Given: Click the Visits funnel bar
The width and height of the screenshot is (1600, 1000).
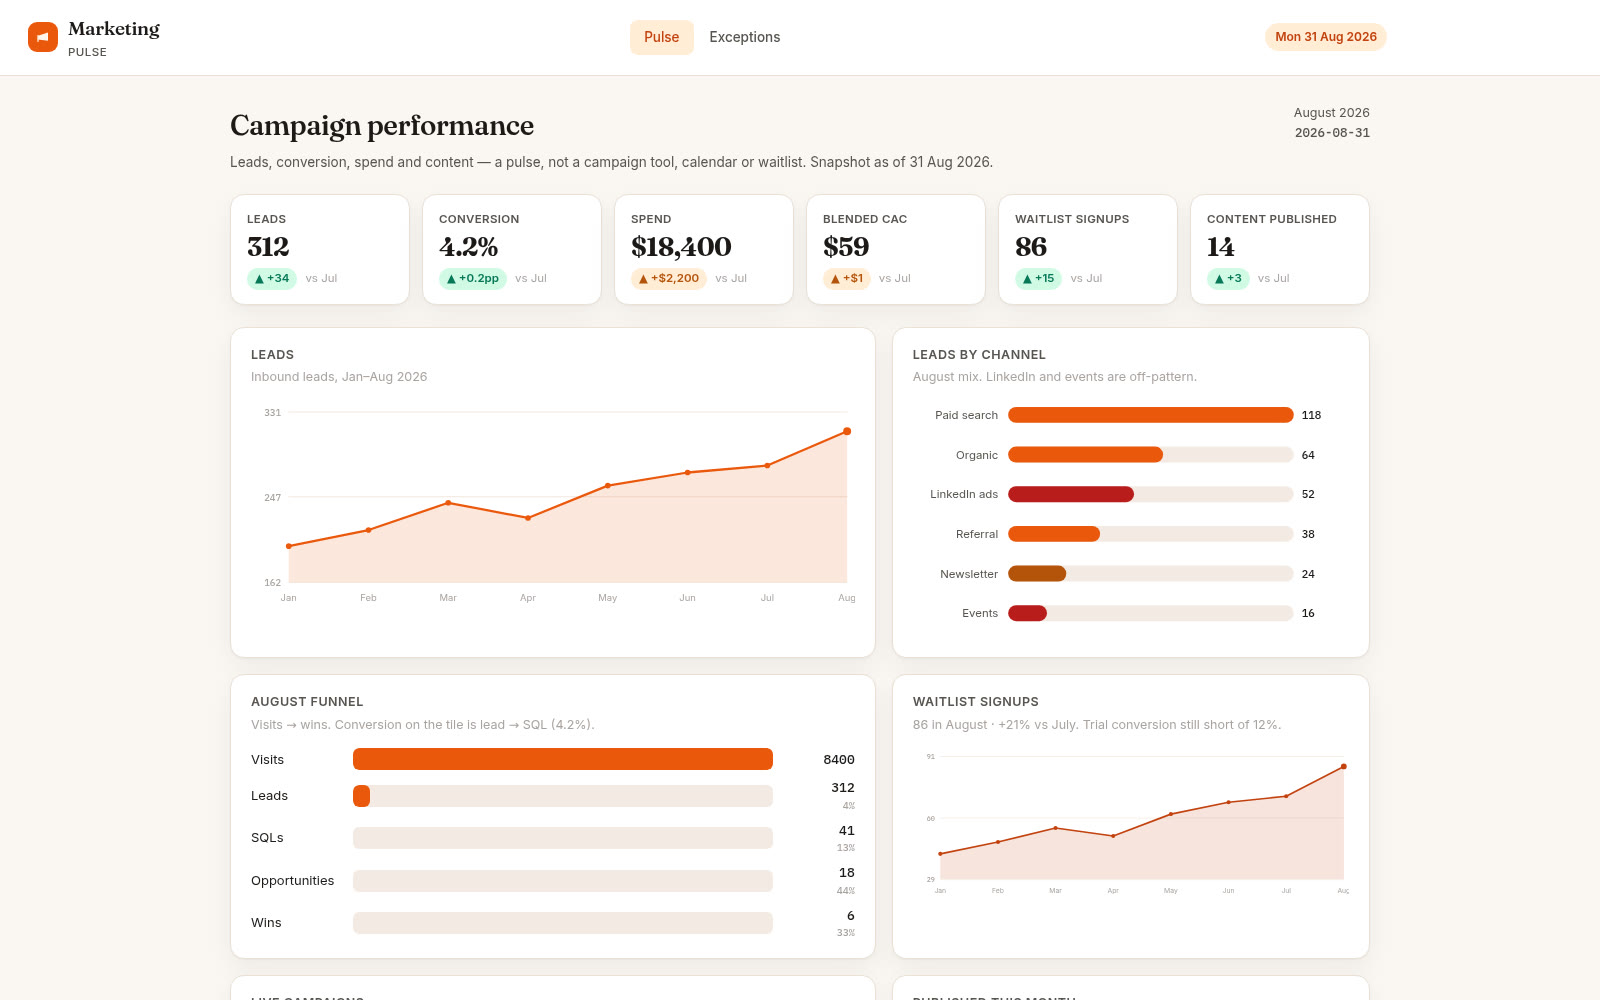Looking at the screenshot, I should click(x=563, y=759).
